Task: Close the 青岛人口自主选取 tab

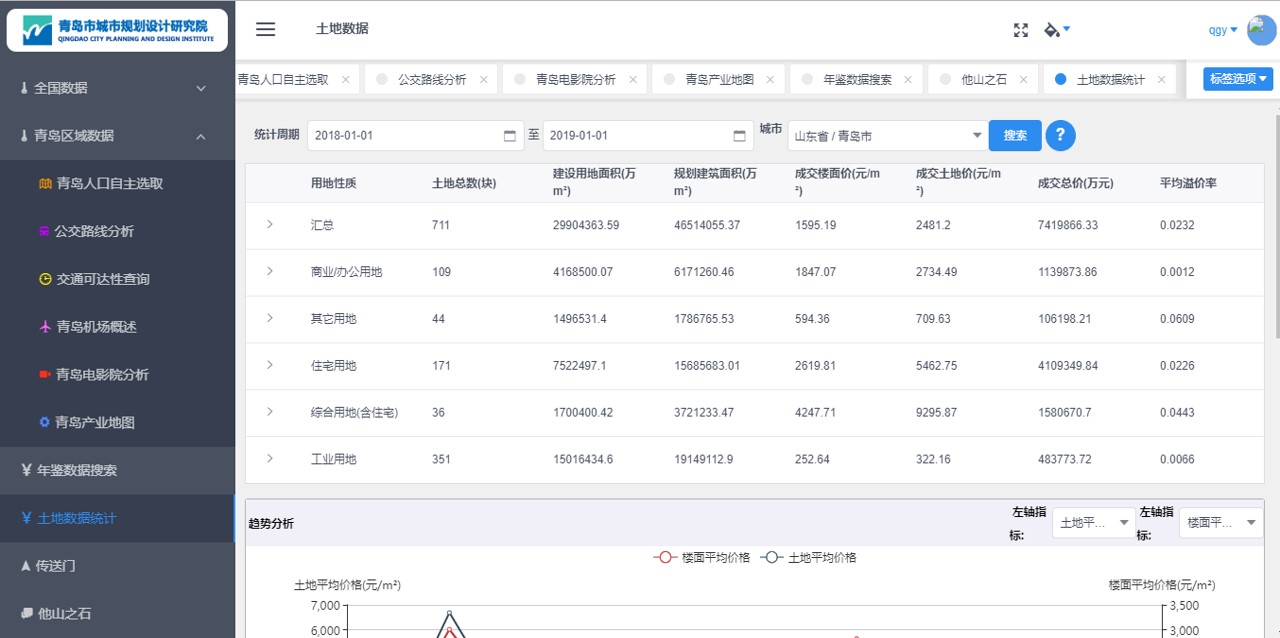Action: (345, 79)
